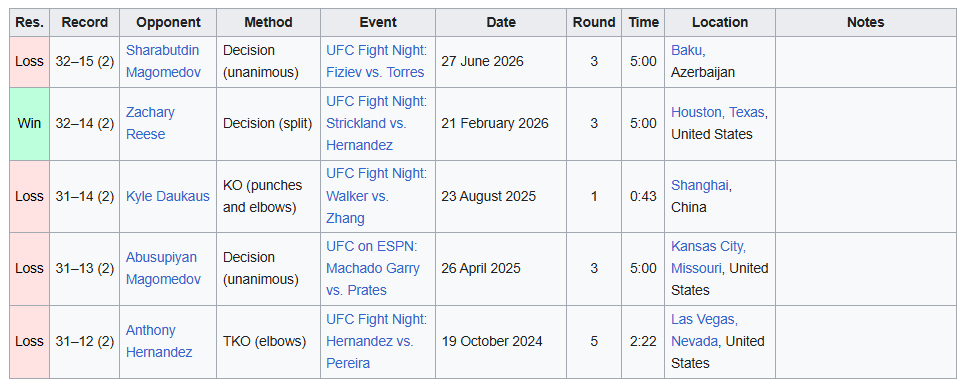
Task: Open UFC Fight Night: Hernandez vs. Pereira event
Action: pyautogui.click(x=376, y=341)
